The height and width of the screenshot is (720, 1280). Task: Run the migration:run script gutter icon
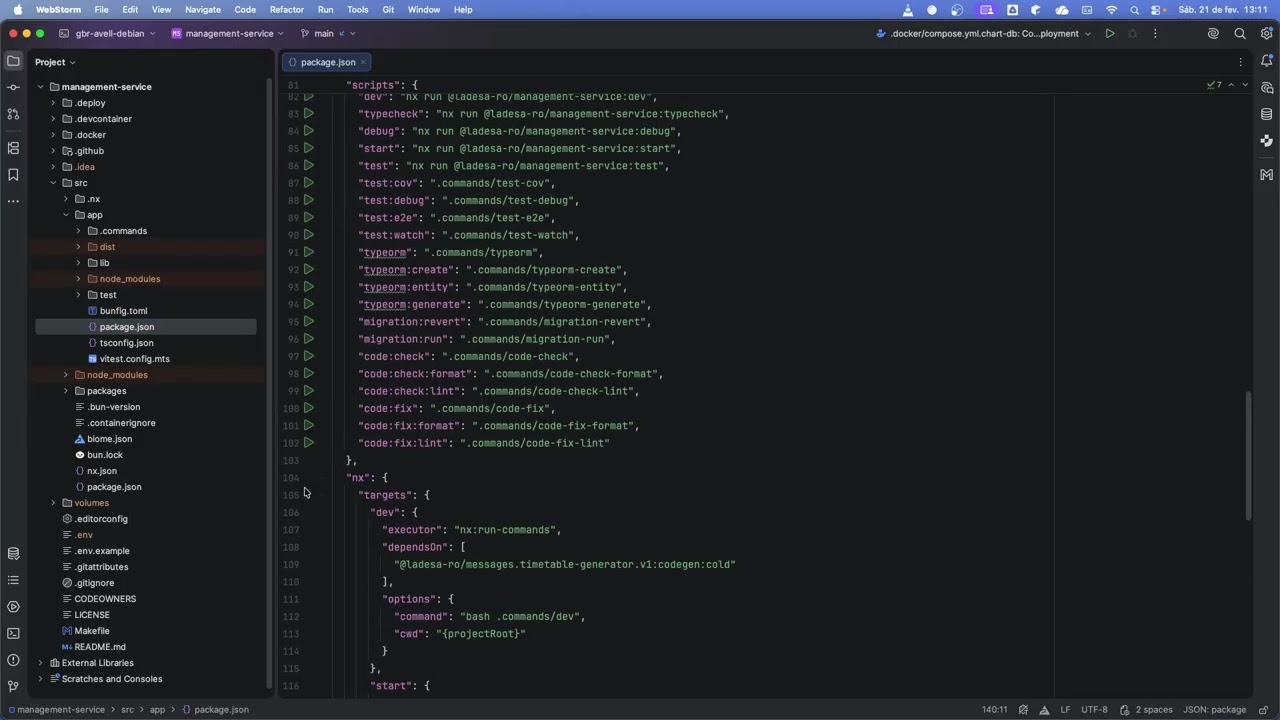coord(309,339)
